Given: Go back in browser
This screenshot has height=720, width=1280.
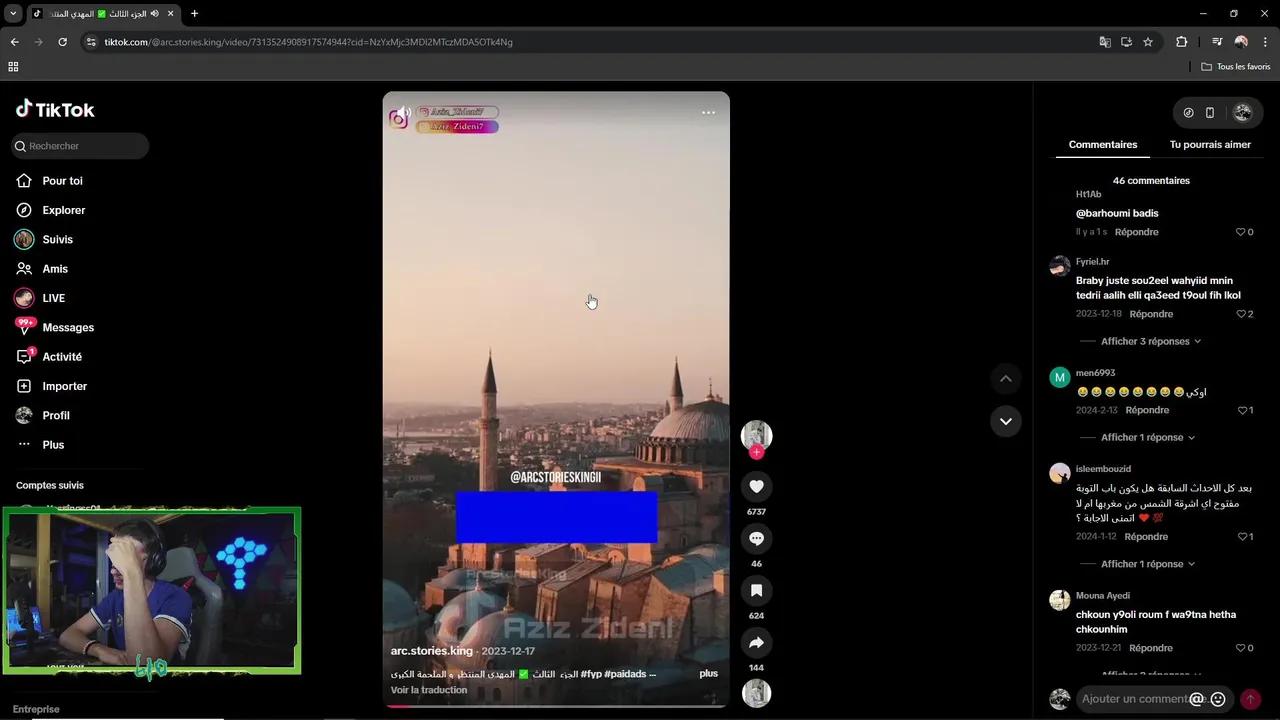Looking at the screenshot, I should pos(14,42).
